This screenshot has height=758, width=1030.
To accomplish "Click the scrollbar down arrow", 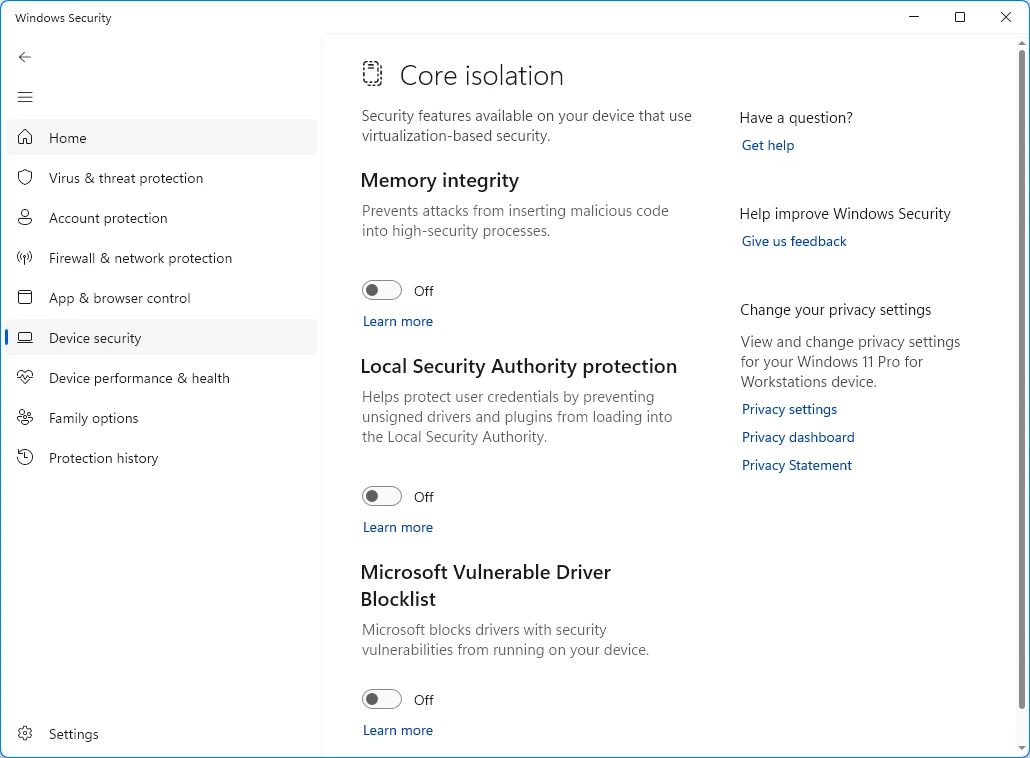I will (1021, 748).
